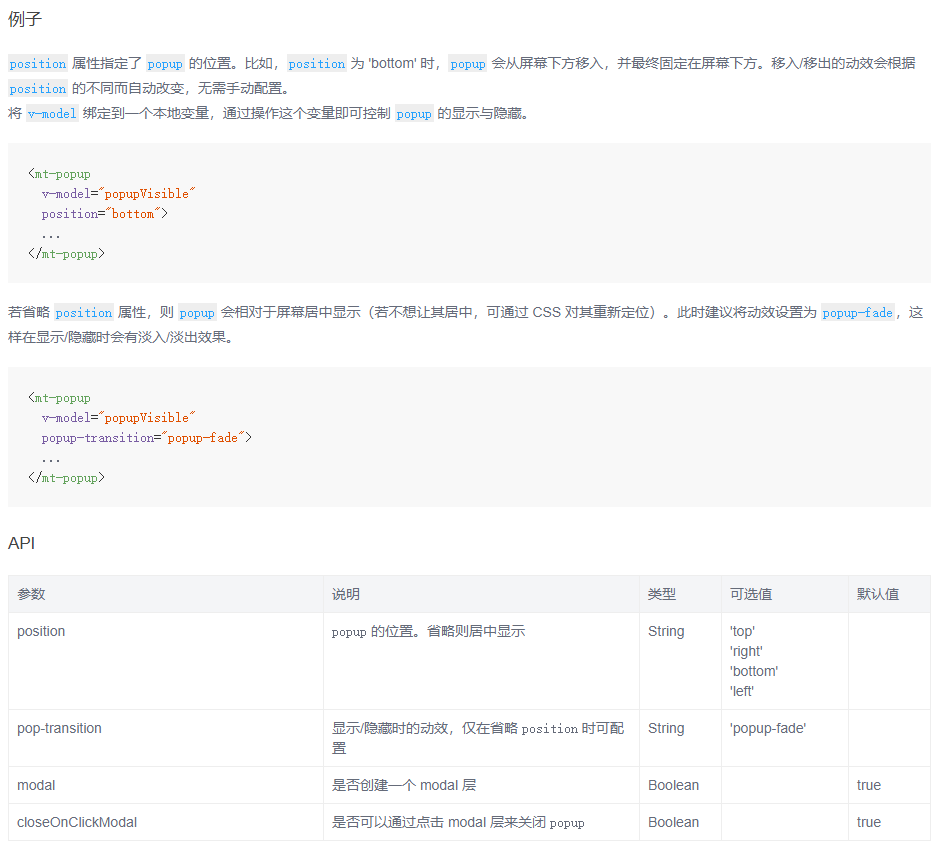Viewport: 941px width, 848px height.
Task: Click the 默认值 column header
Action: point(878,594)
